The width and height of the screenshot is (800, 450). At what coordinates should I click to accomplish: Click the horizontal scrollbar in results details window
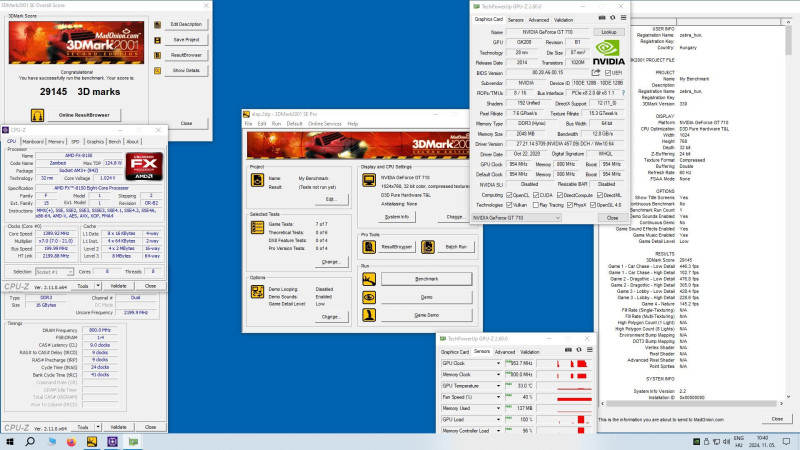click(x=691, y=404)
